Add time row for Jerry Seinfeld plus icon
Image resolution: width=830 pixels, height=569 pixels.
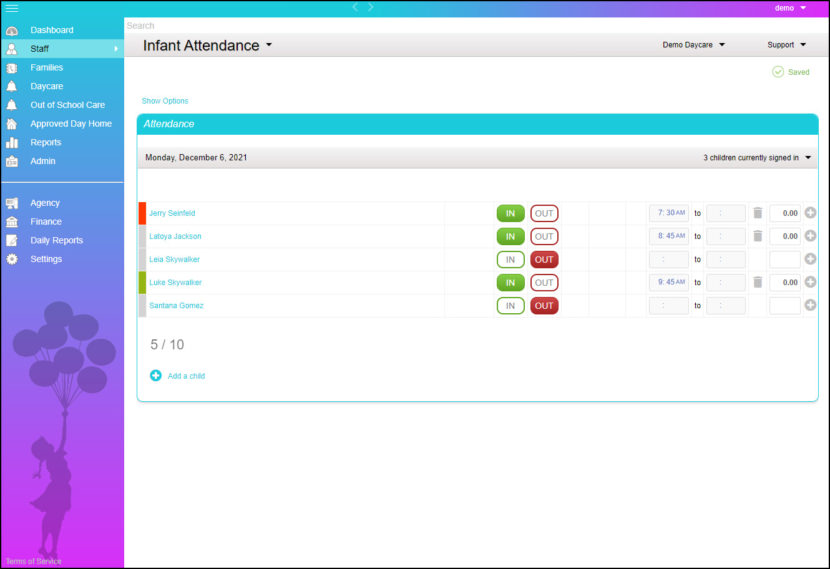point(810,213)
